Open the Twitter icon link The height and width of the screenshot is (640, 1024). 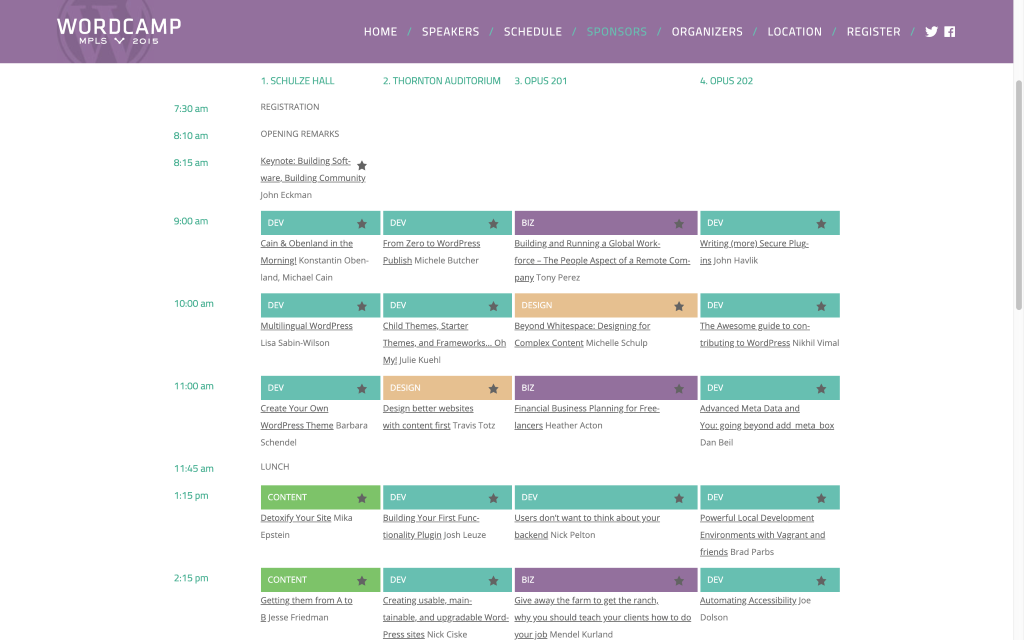[931, 32]
